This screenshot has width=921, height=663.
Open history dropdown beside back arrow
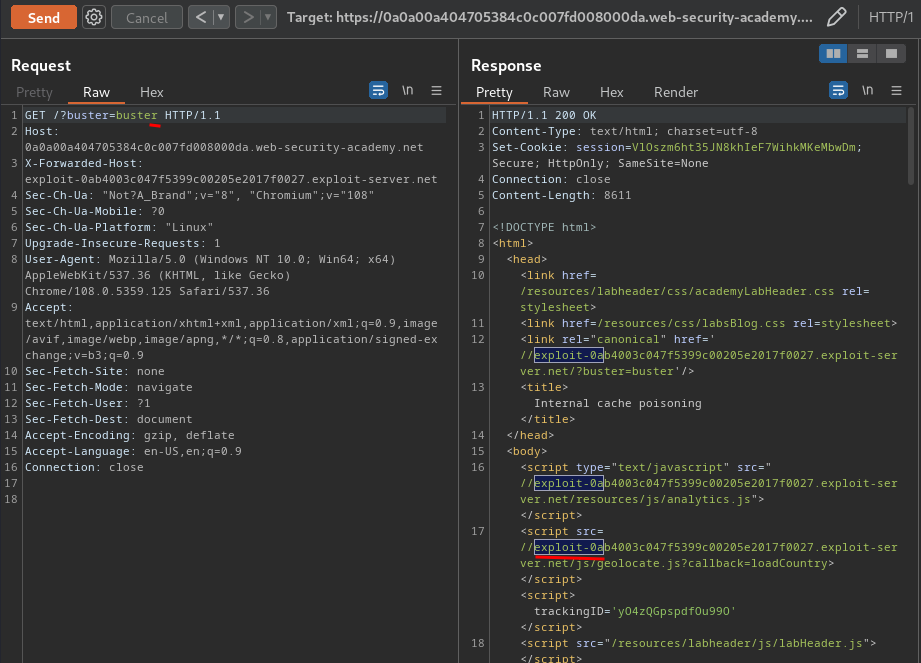[221, 17]
